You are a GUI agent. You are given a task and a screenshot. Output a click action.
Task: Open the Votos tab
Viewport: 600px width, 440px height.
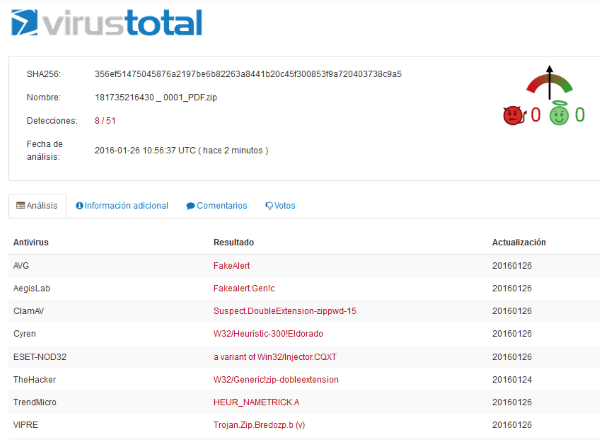click(x=280, y=206)
